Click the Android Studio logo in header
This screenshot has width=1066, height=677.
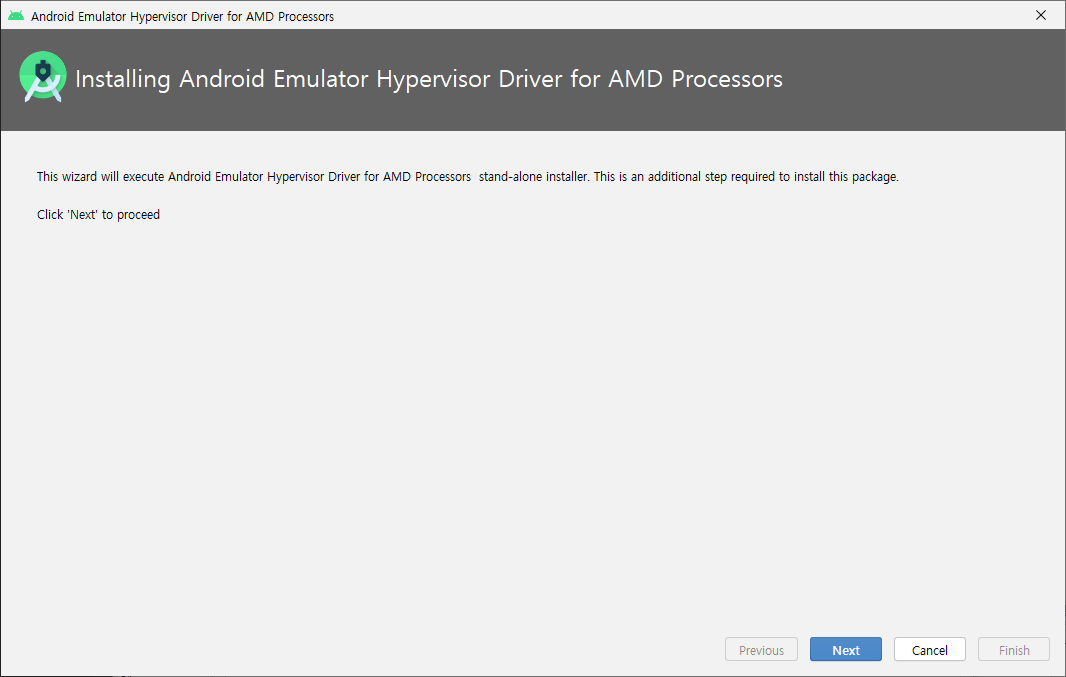tap(43, 77)
